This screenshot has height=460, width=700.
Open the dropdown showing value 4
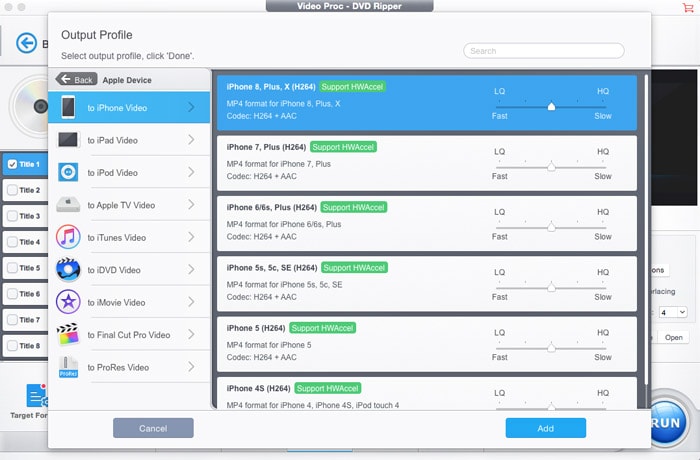point(673,312)
